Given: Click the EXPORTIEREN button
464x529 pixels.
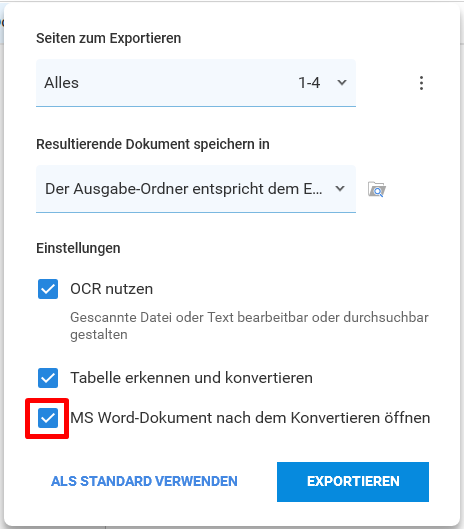Looking at the screenshot, I should (353, 482).
